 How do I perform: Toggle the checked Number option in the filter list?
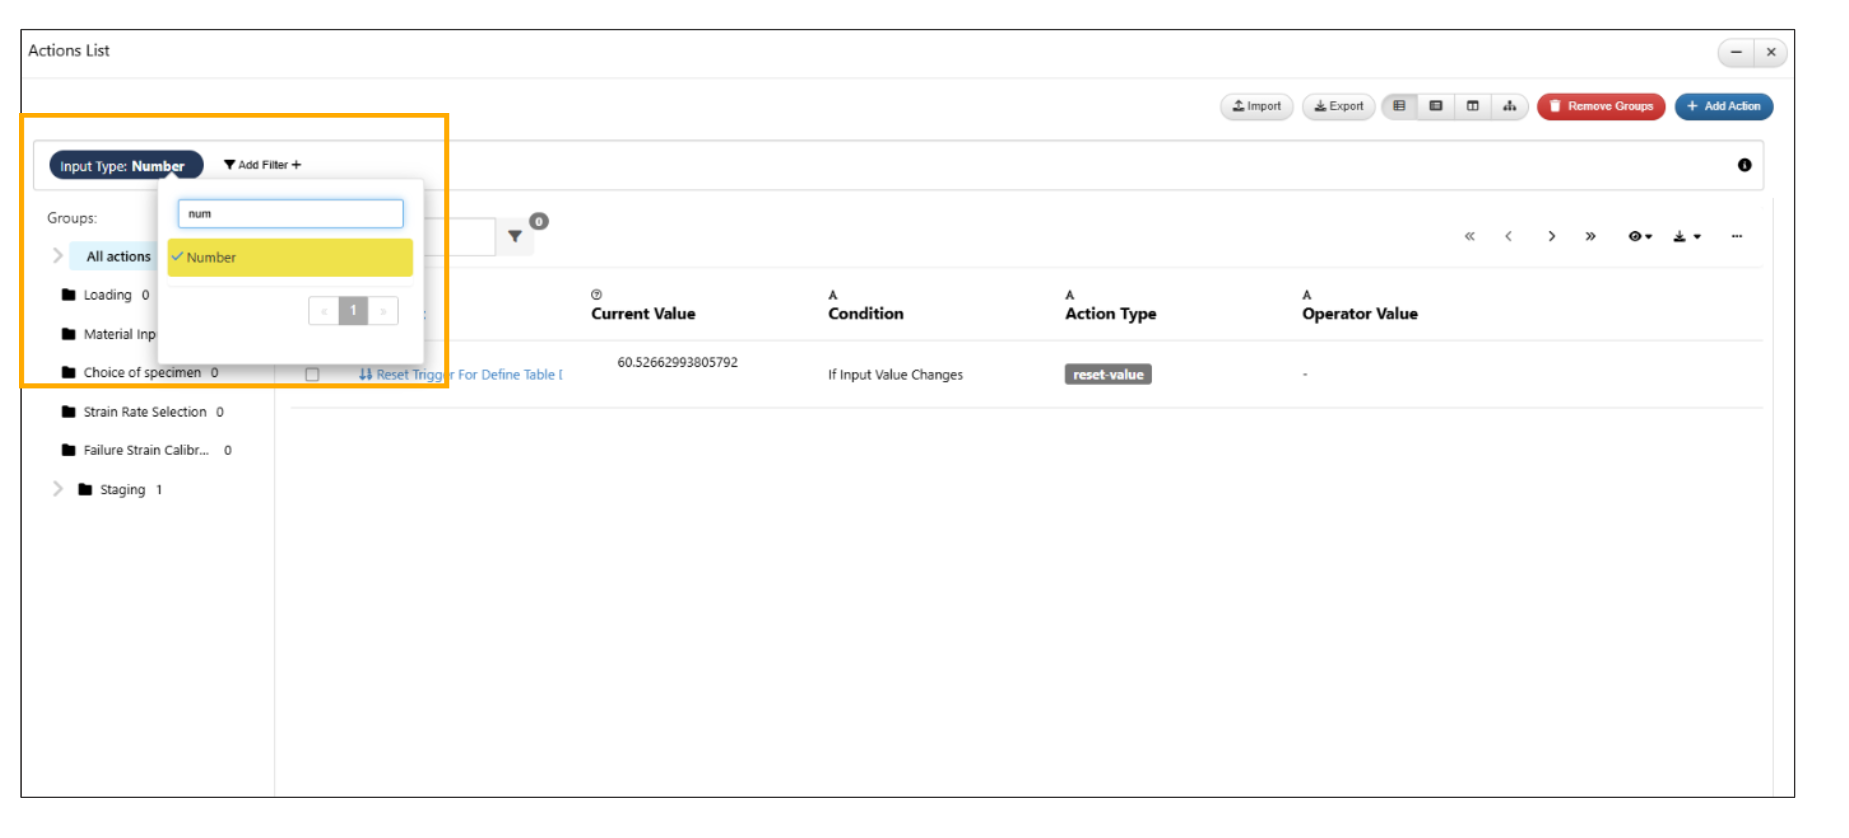click(x=290, y=258)
